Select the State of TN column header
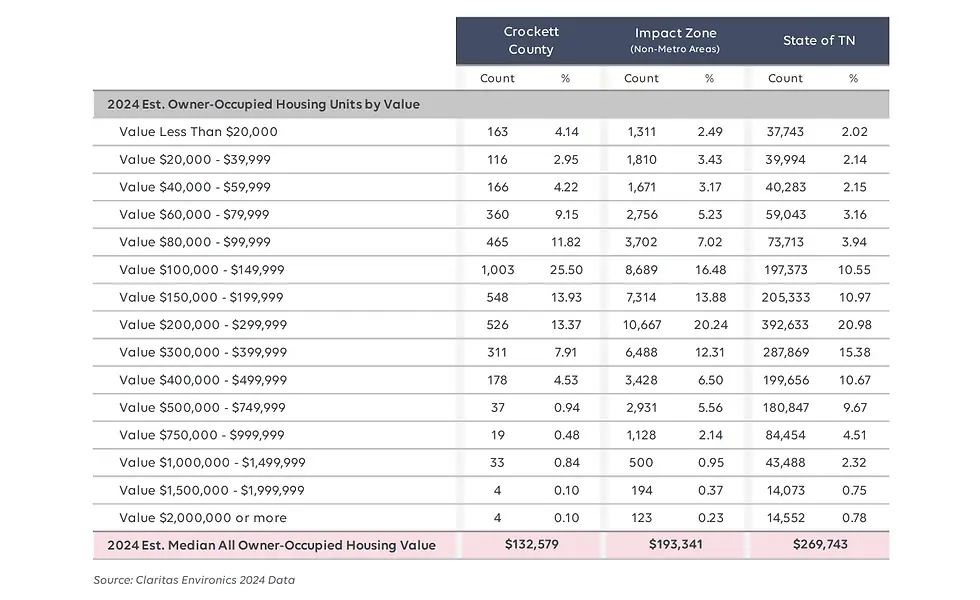 (x=819, y=40)
